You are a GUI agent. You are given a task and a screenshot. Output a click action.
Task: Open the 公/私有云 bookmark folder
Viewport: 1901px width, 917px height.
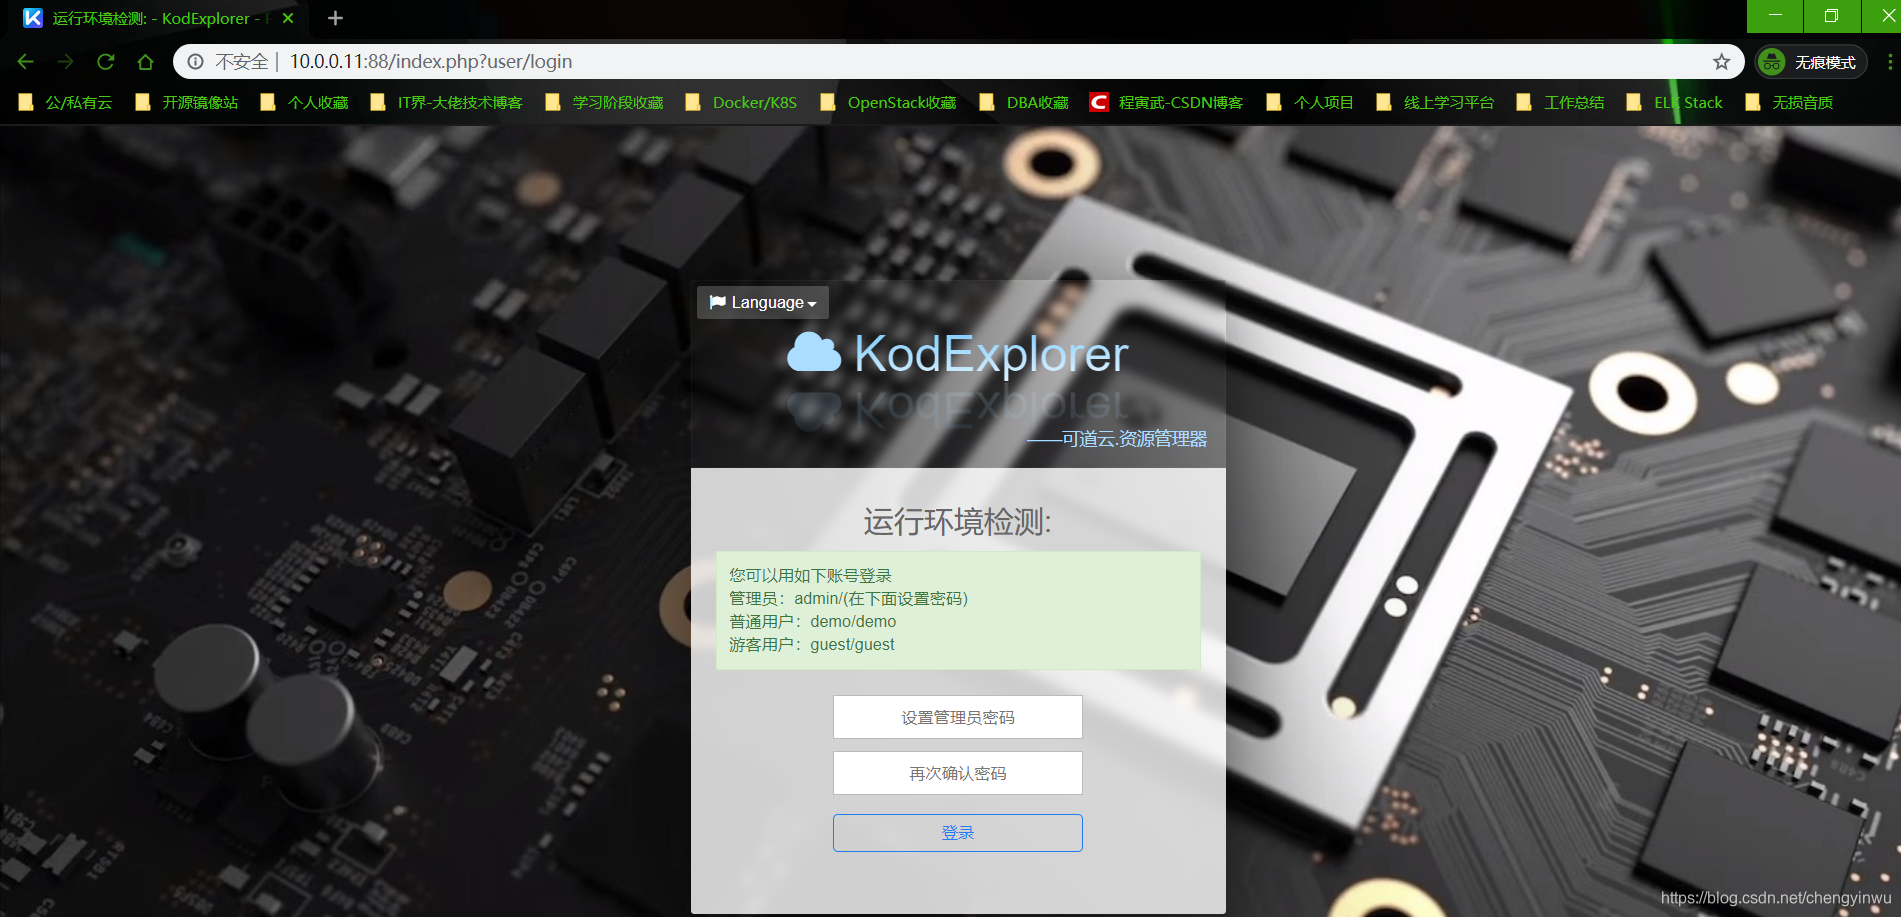[66, 102]
